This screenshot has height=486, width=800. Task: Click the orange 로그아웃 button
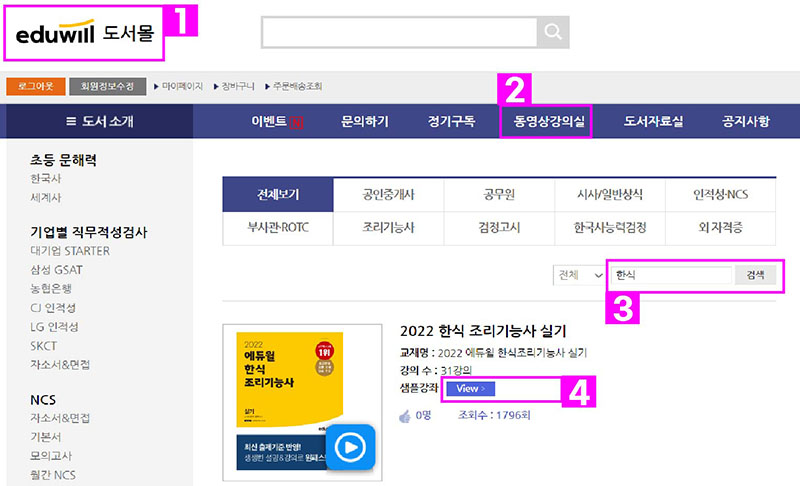coord(36,86)
